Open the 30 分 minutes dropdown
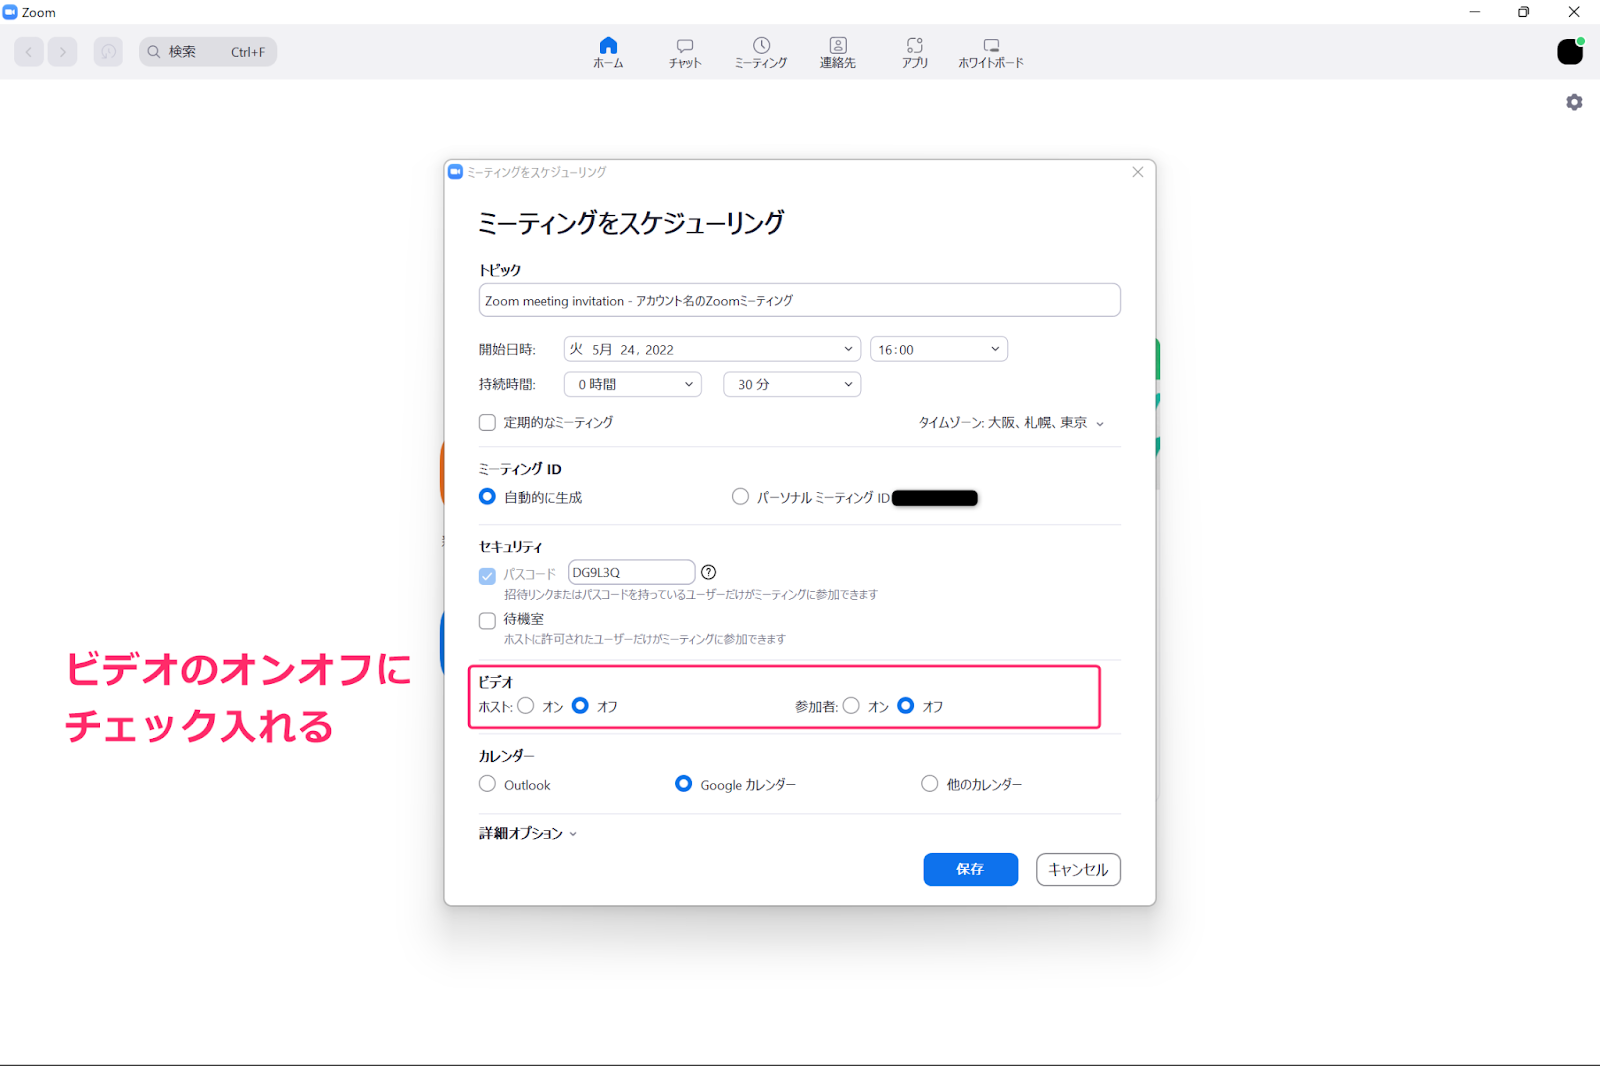This screenshot has width=1600, height=1066. pyautogui.click(x=792, y=384)
